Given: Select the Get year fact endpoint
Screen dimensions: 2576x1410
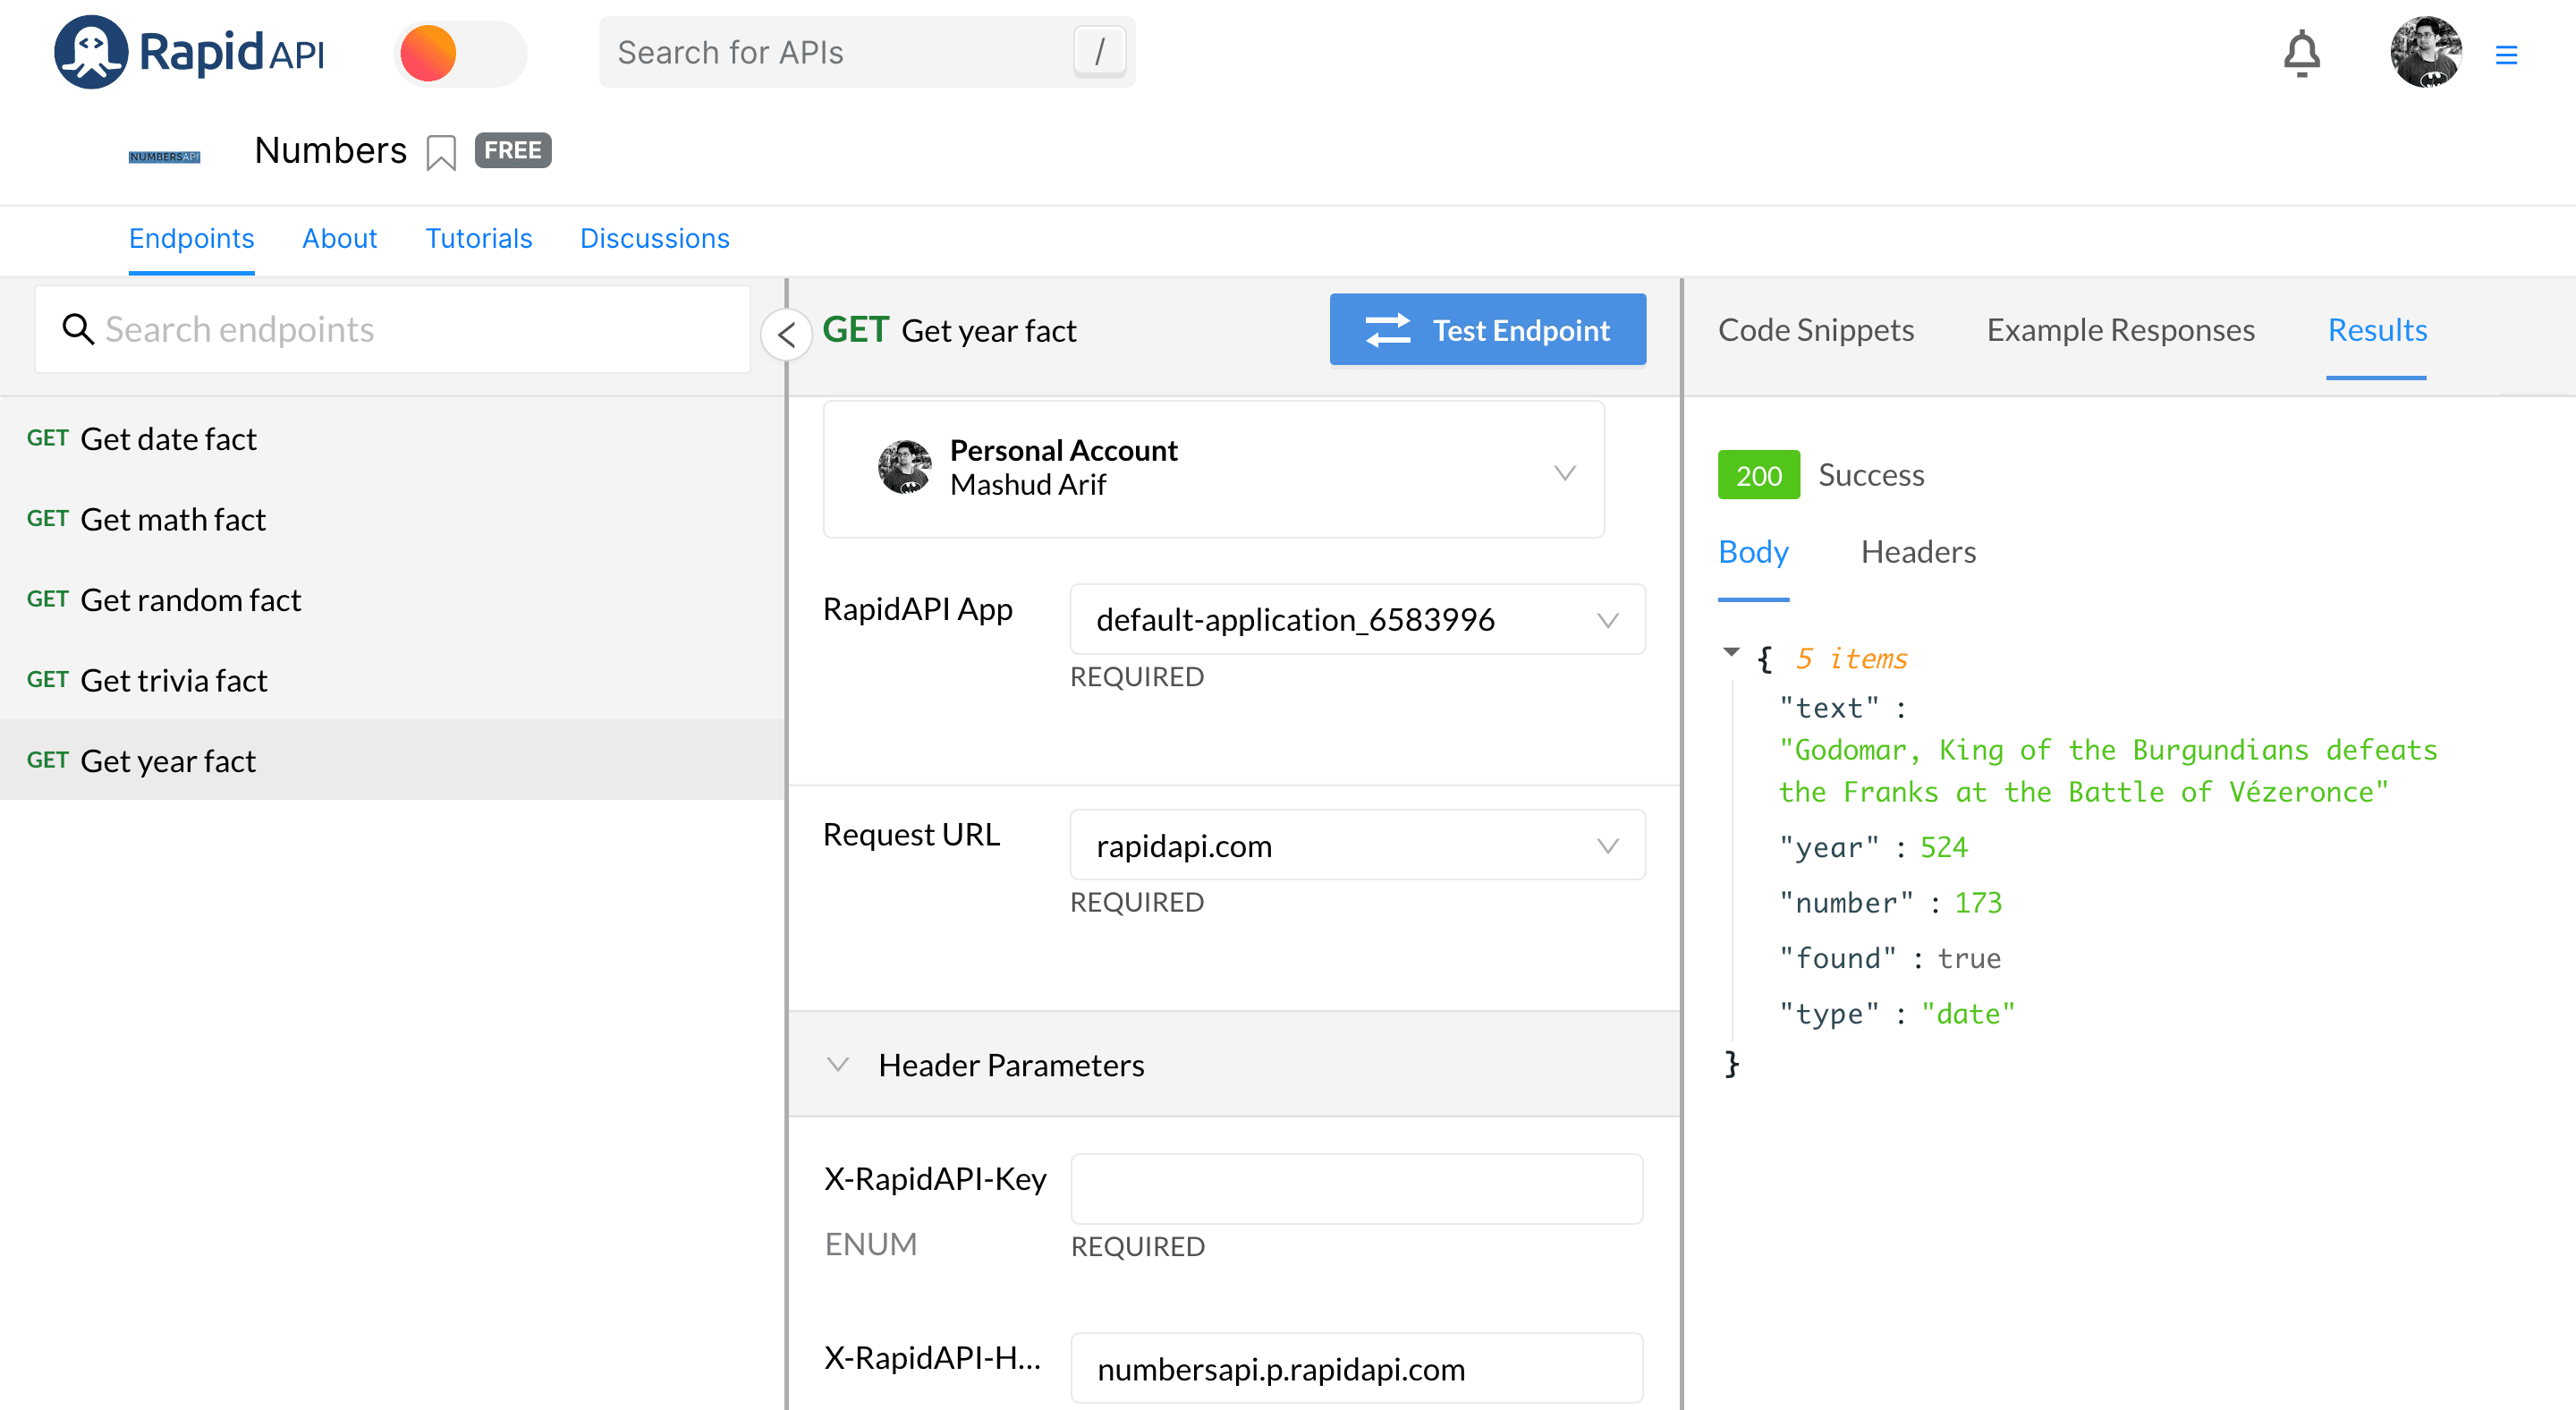Looking at the screenshot, I should (392, 760).
